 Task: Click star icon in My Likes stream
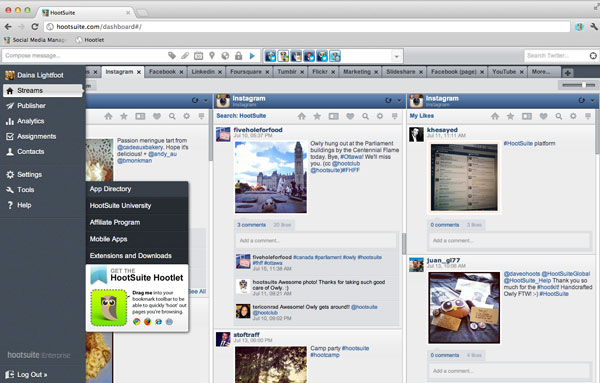[510, 116]
